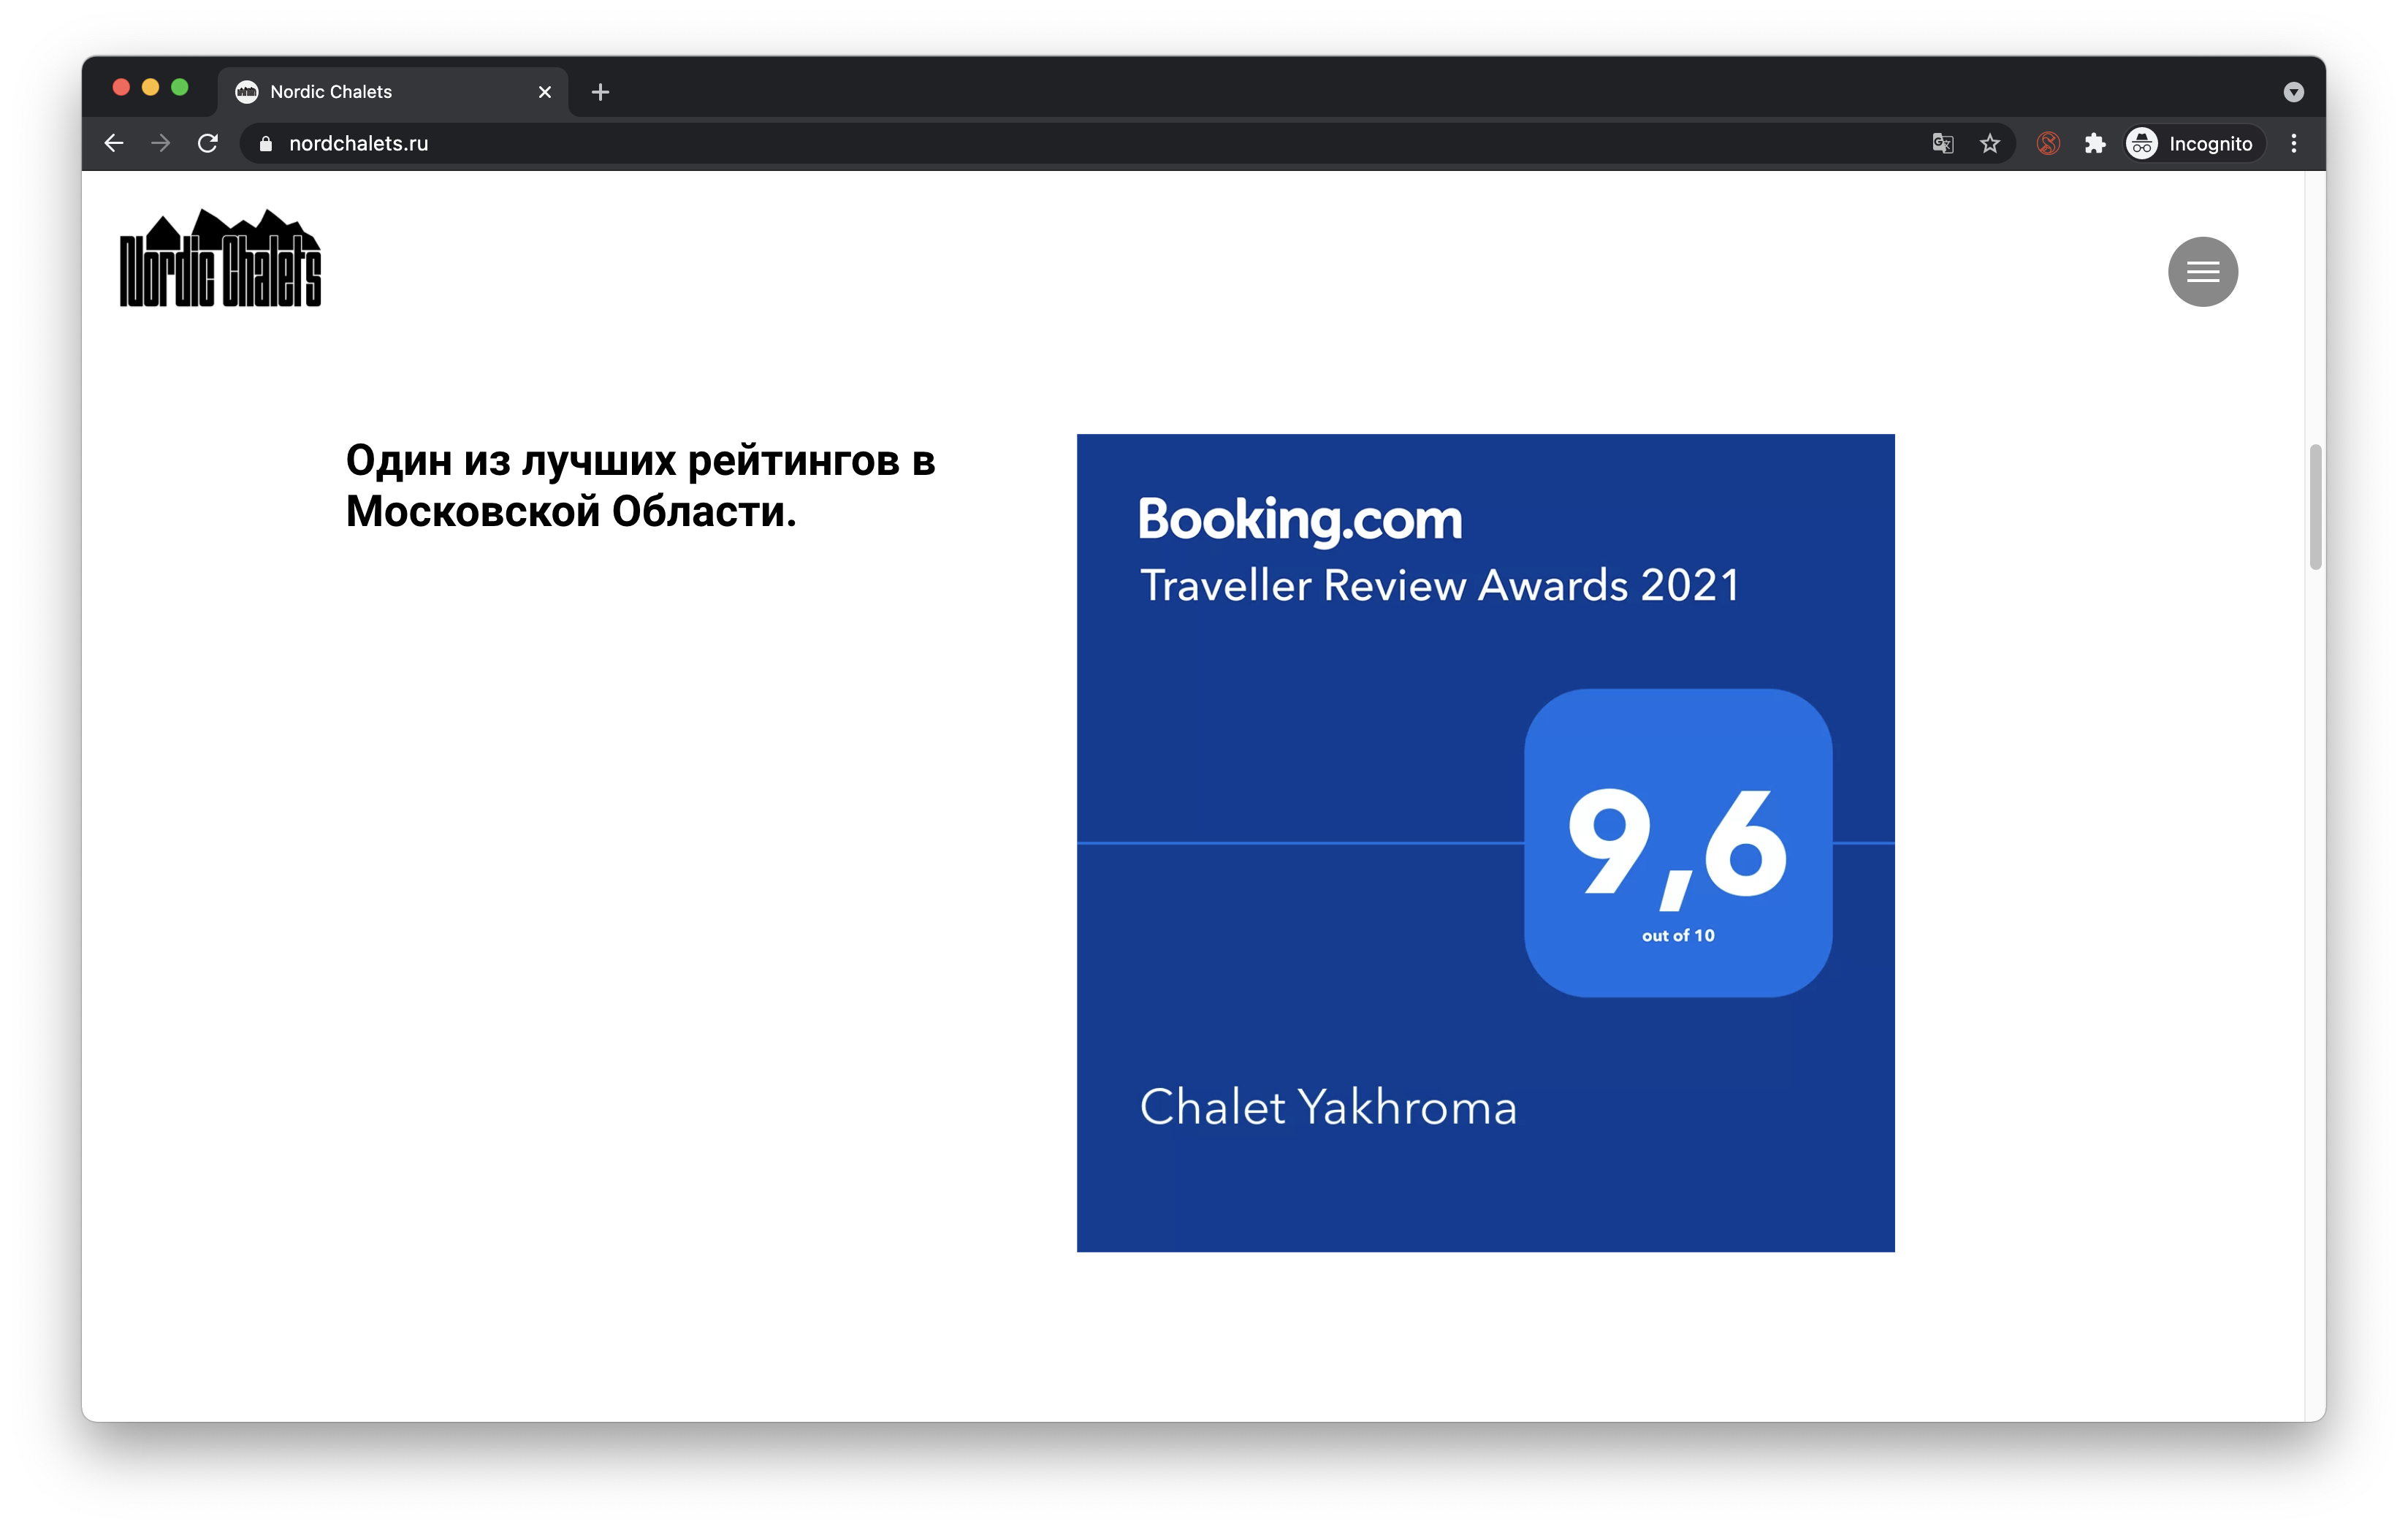
Task: Open the hamburger menu button
Action: point(2202,272)
